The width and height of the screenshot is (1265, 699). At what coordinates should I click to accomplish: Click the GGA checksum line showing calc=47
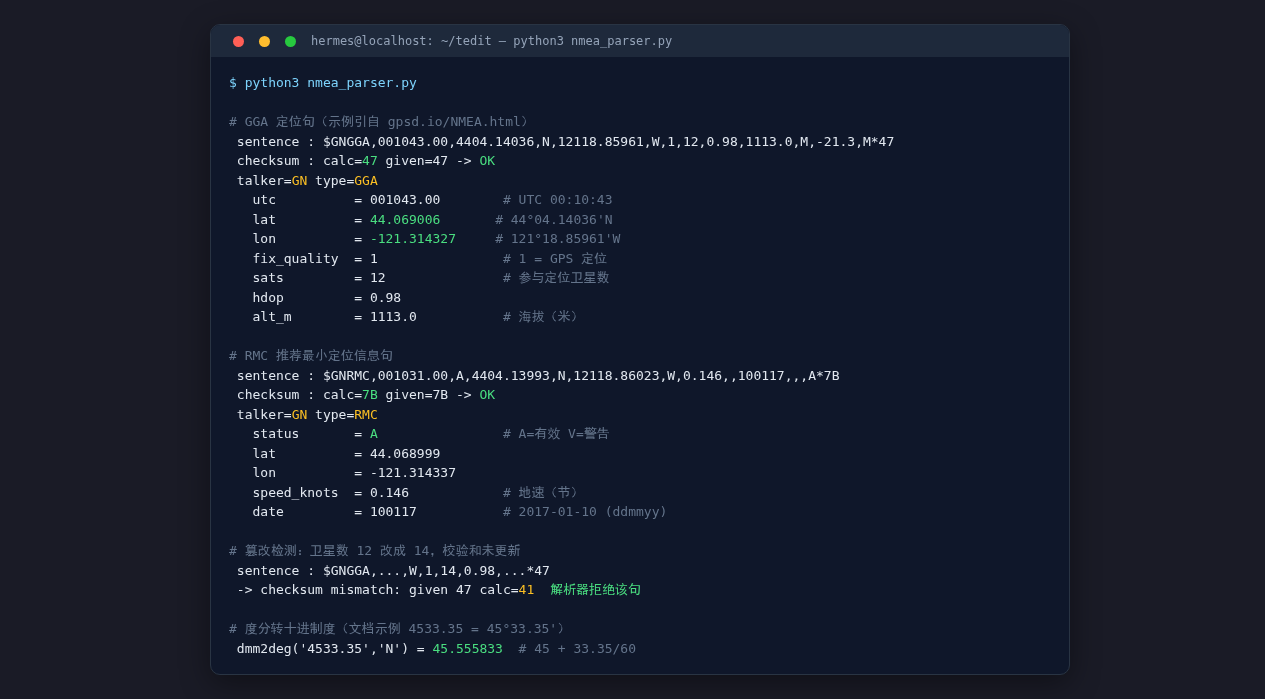pos(366,161)
